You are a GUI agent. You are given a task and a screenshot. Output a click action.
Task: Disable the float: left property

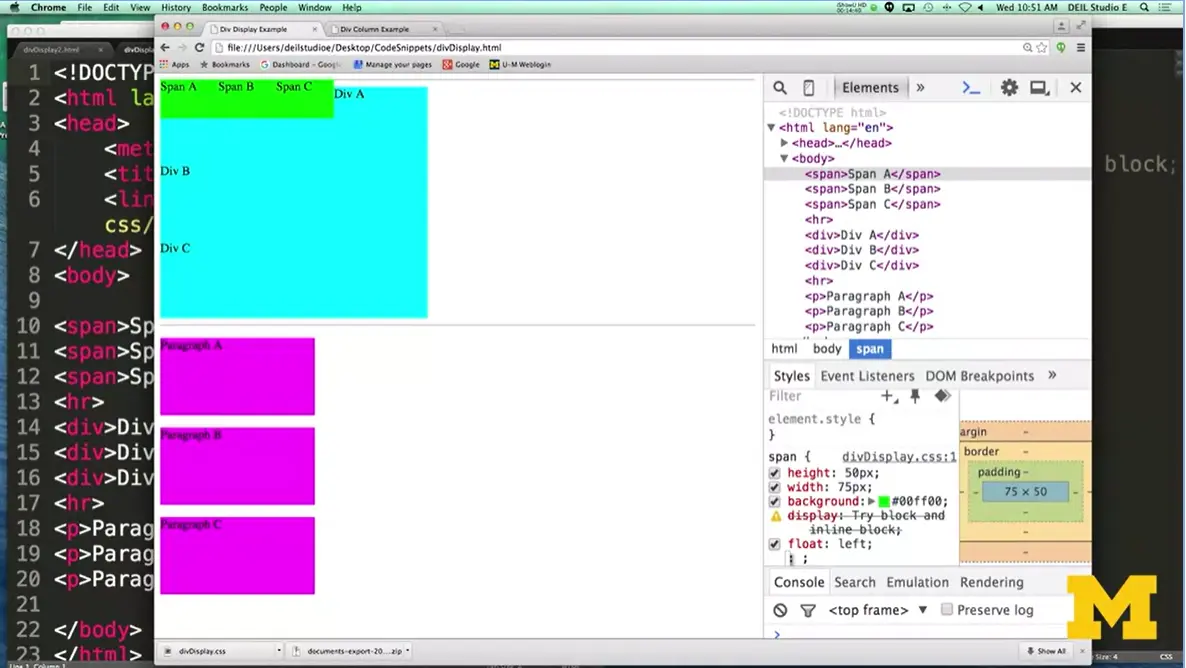[x=775, y=544]
